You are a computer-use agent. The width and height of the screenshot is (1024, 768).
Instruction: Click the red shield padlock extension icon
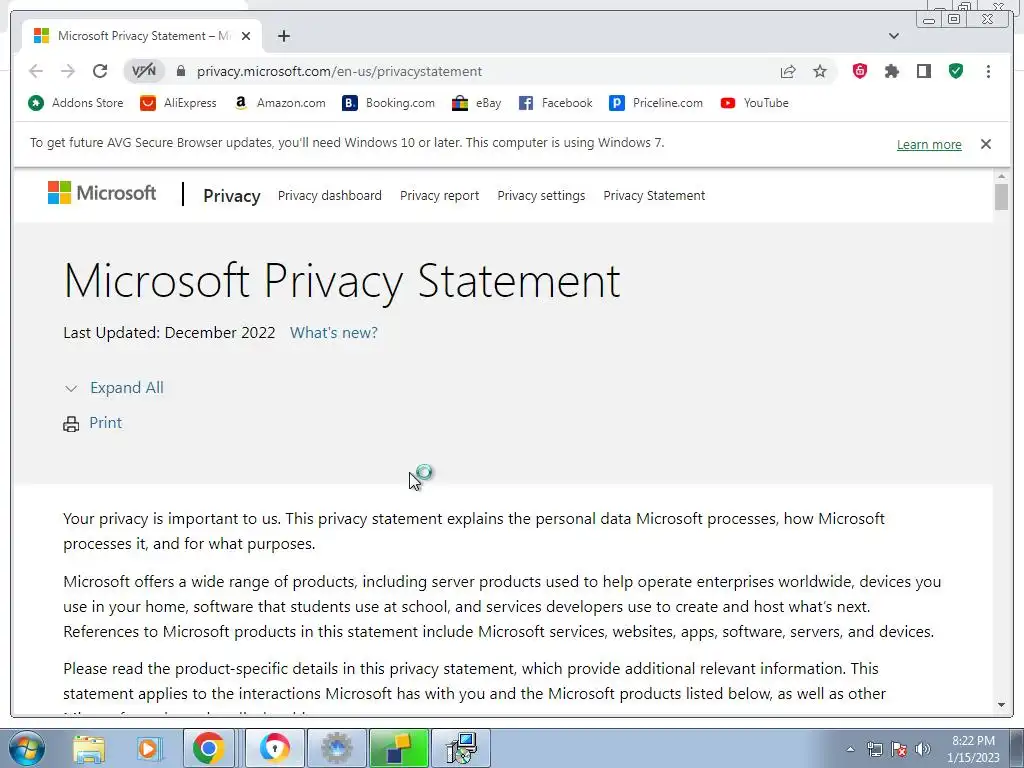click(860, 71)
